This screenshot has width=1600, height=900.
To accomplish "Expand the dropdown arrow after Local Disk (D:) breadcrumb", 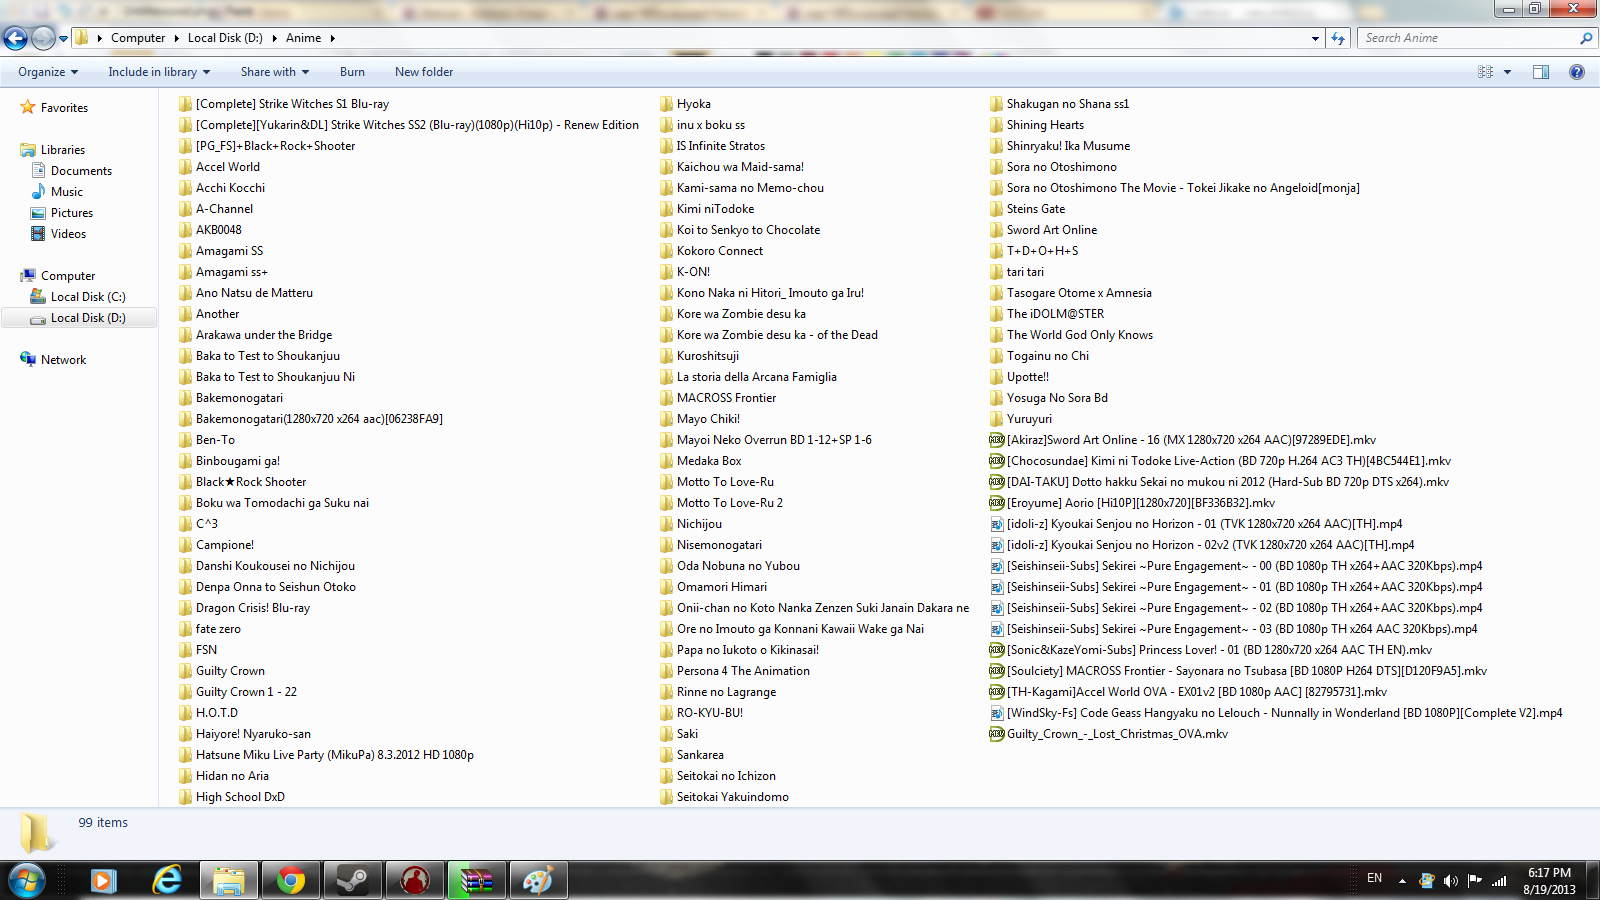I will pos(274,38).
